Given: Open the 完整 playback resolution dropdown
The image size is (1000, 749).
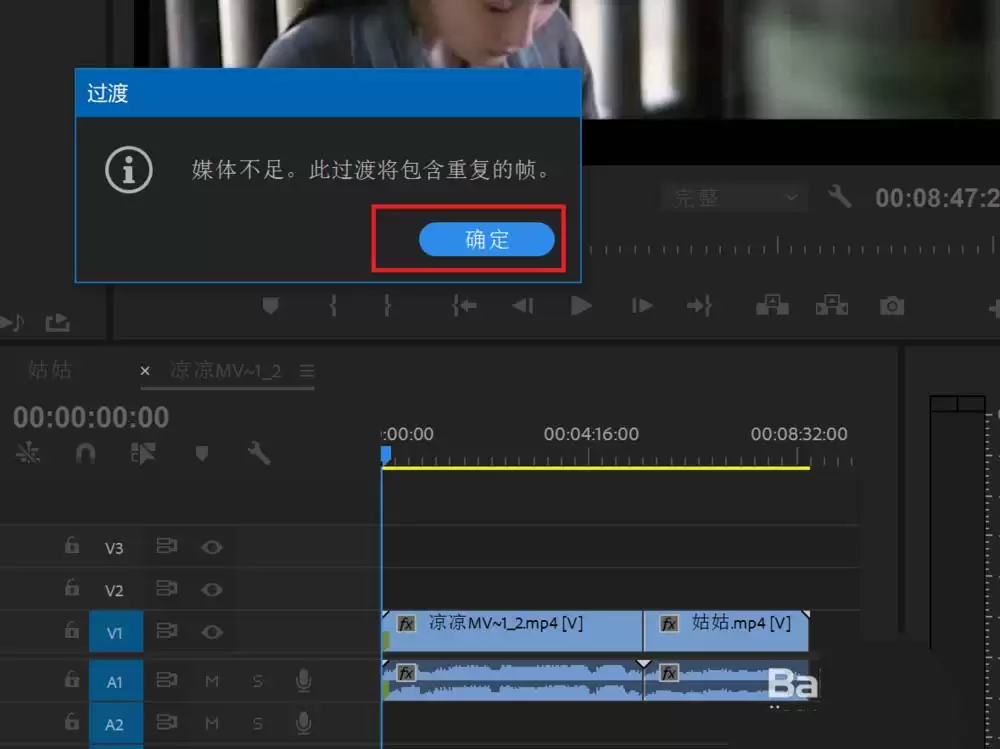Looking at the screenshot, I should 735,197.
